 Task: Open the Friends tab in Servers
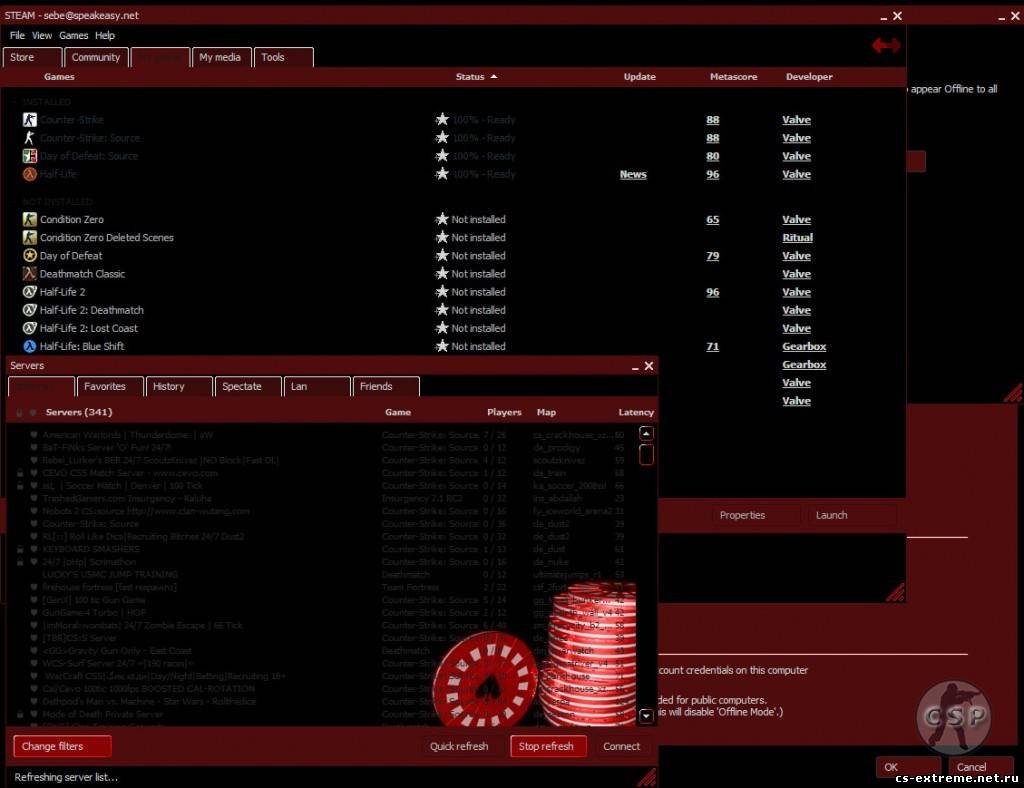tap(386, 386)
